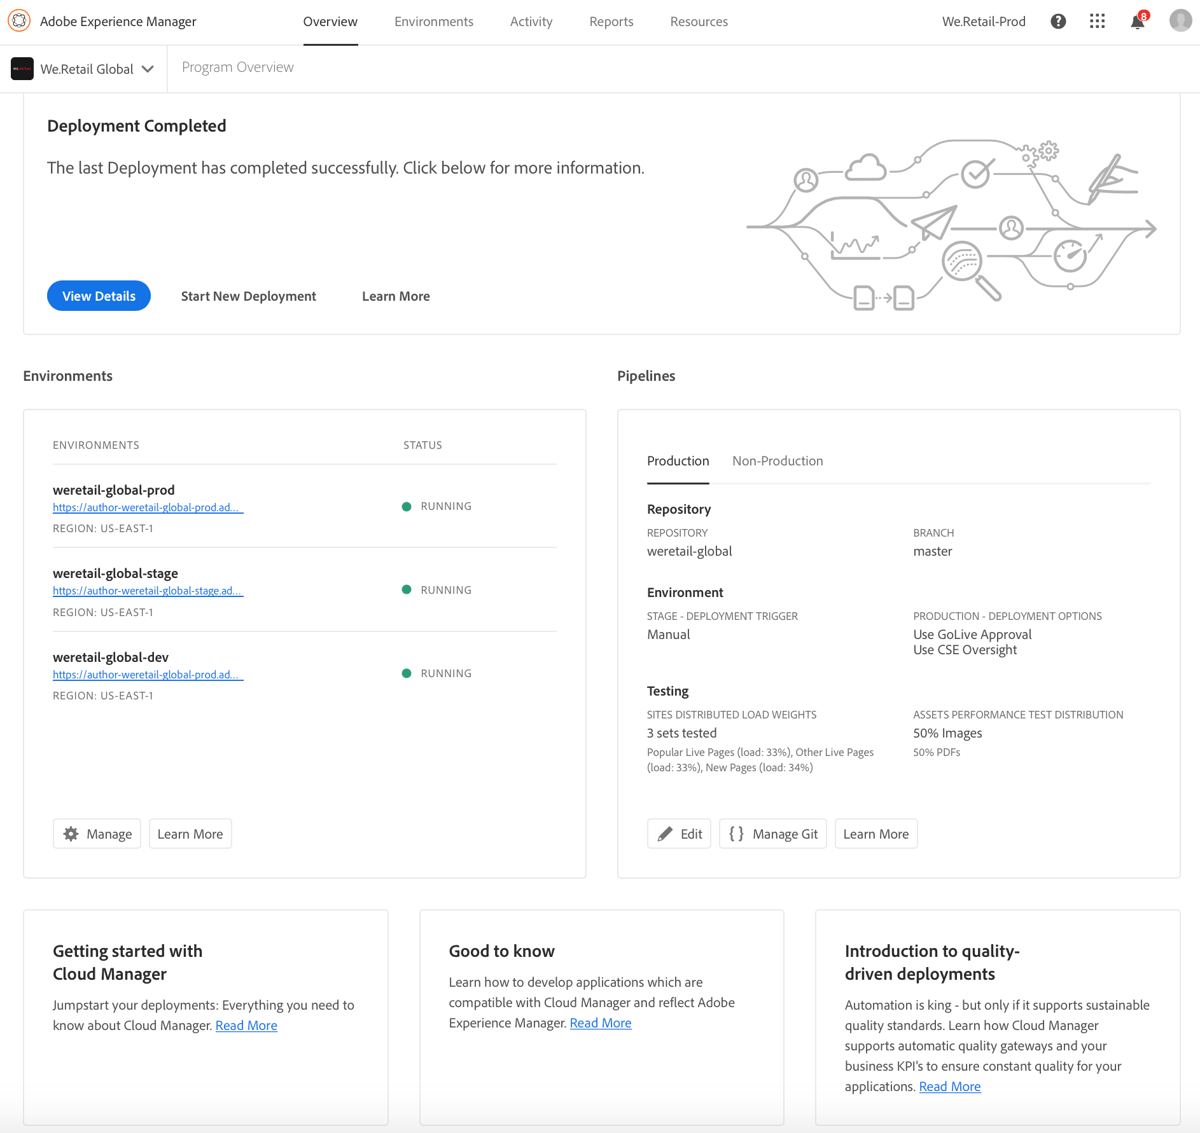Click Read More in quality-driven deployments card
Screen dimensions: 1200x1133
click(950, 1087)
